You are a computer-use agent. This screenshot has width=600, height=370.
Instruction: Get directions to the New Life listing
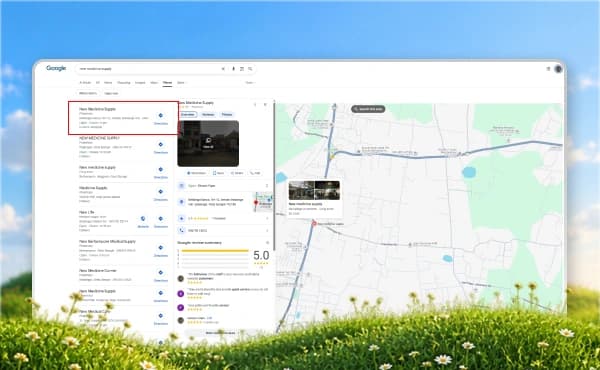[161, 221]
